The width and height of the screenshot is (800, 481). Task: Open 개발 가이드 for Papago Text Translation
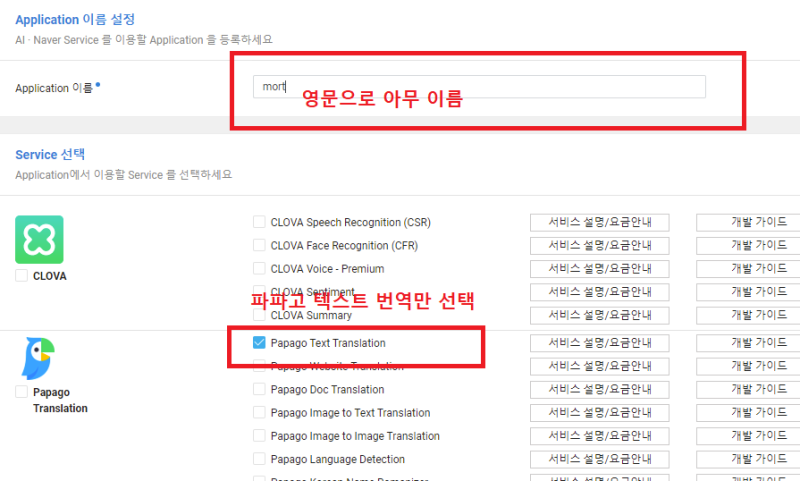click(748, 343)
